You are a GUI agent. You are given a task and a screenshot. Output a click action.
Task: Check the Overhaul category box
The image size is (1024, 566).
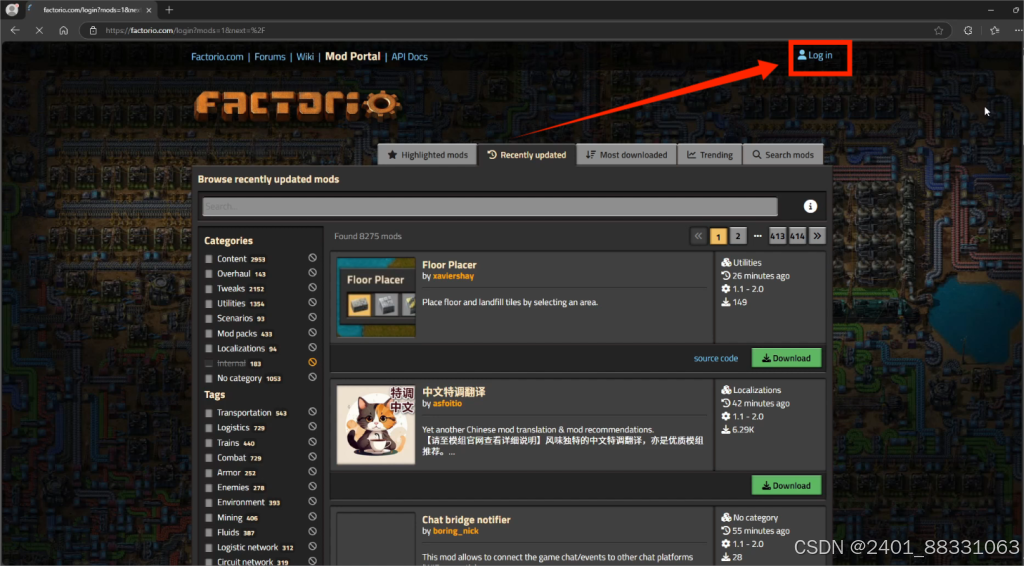point(209,274)
